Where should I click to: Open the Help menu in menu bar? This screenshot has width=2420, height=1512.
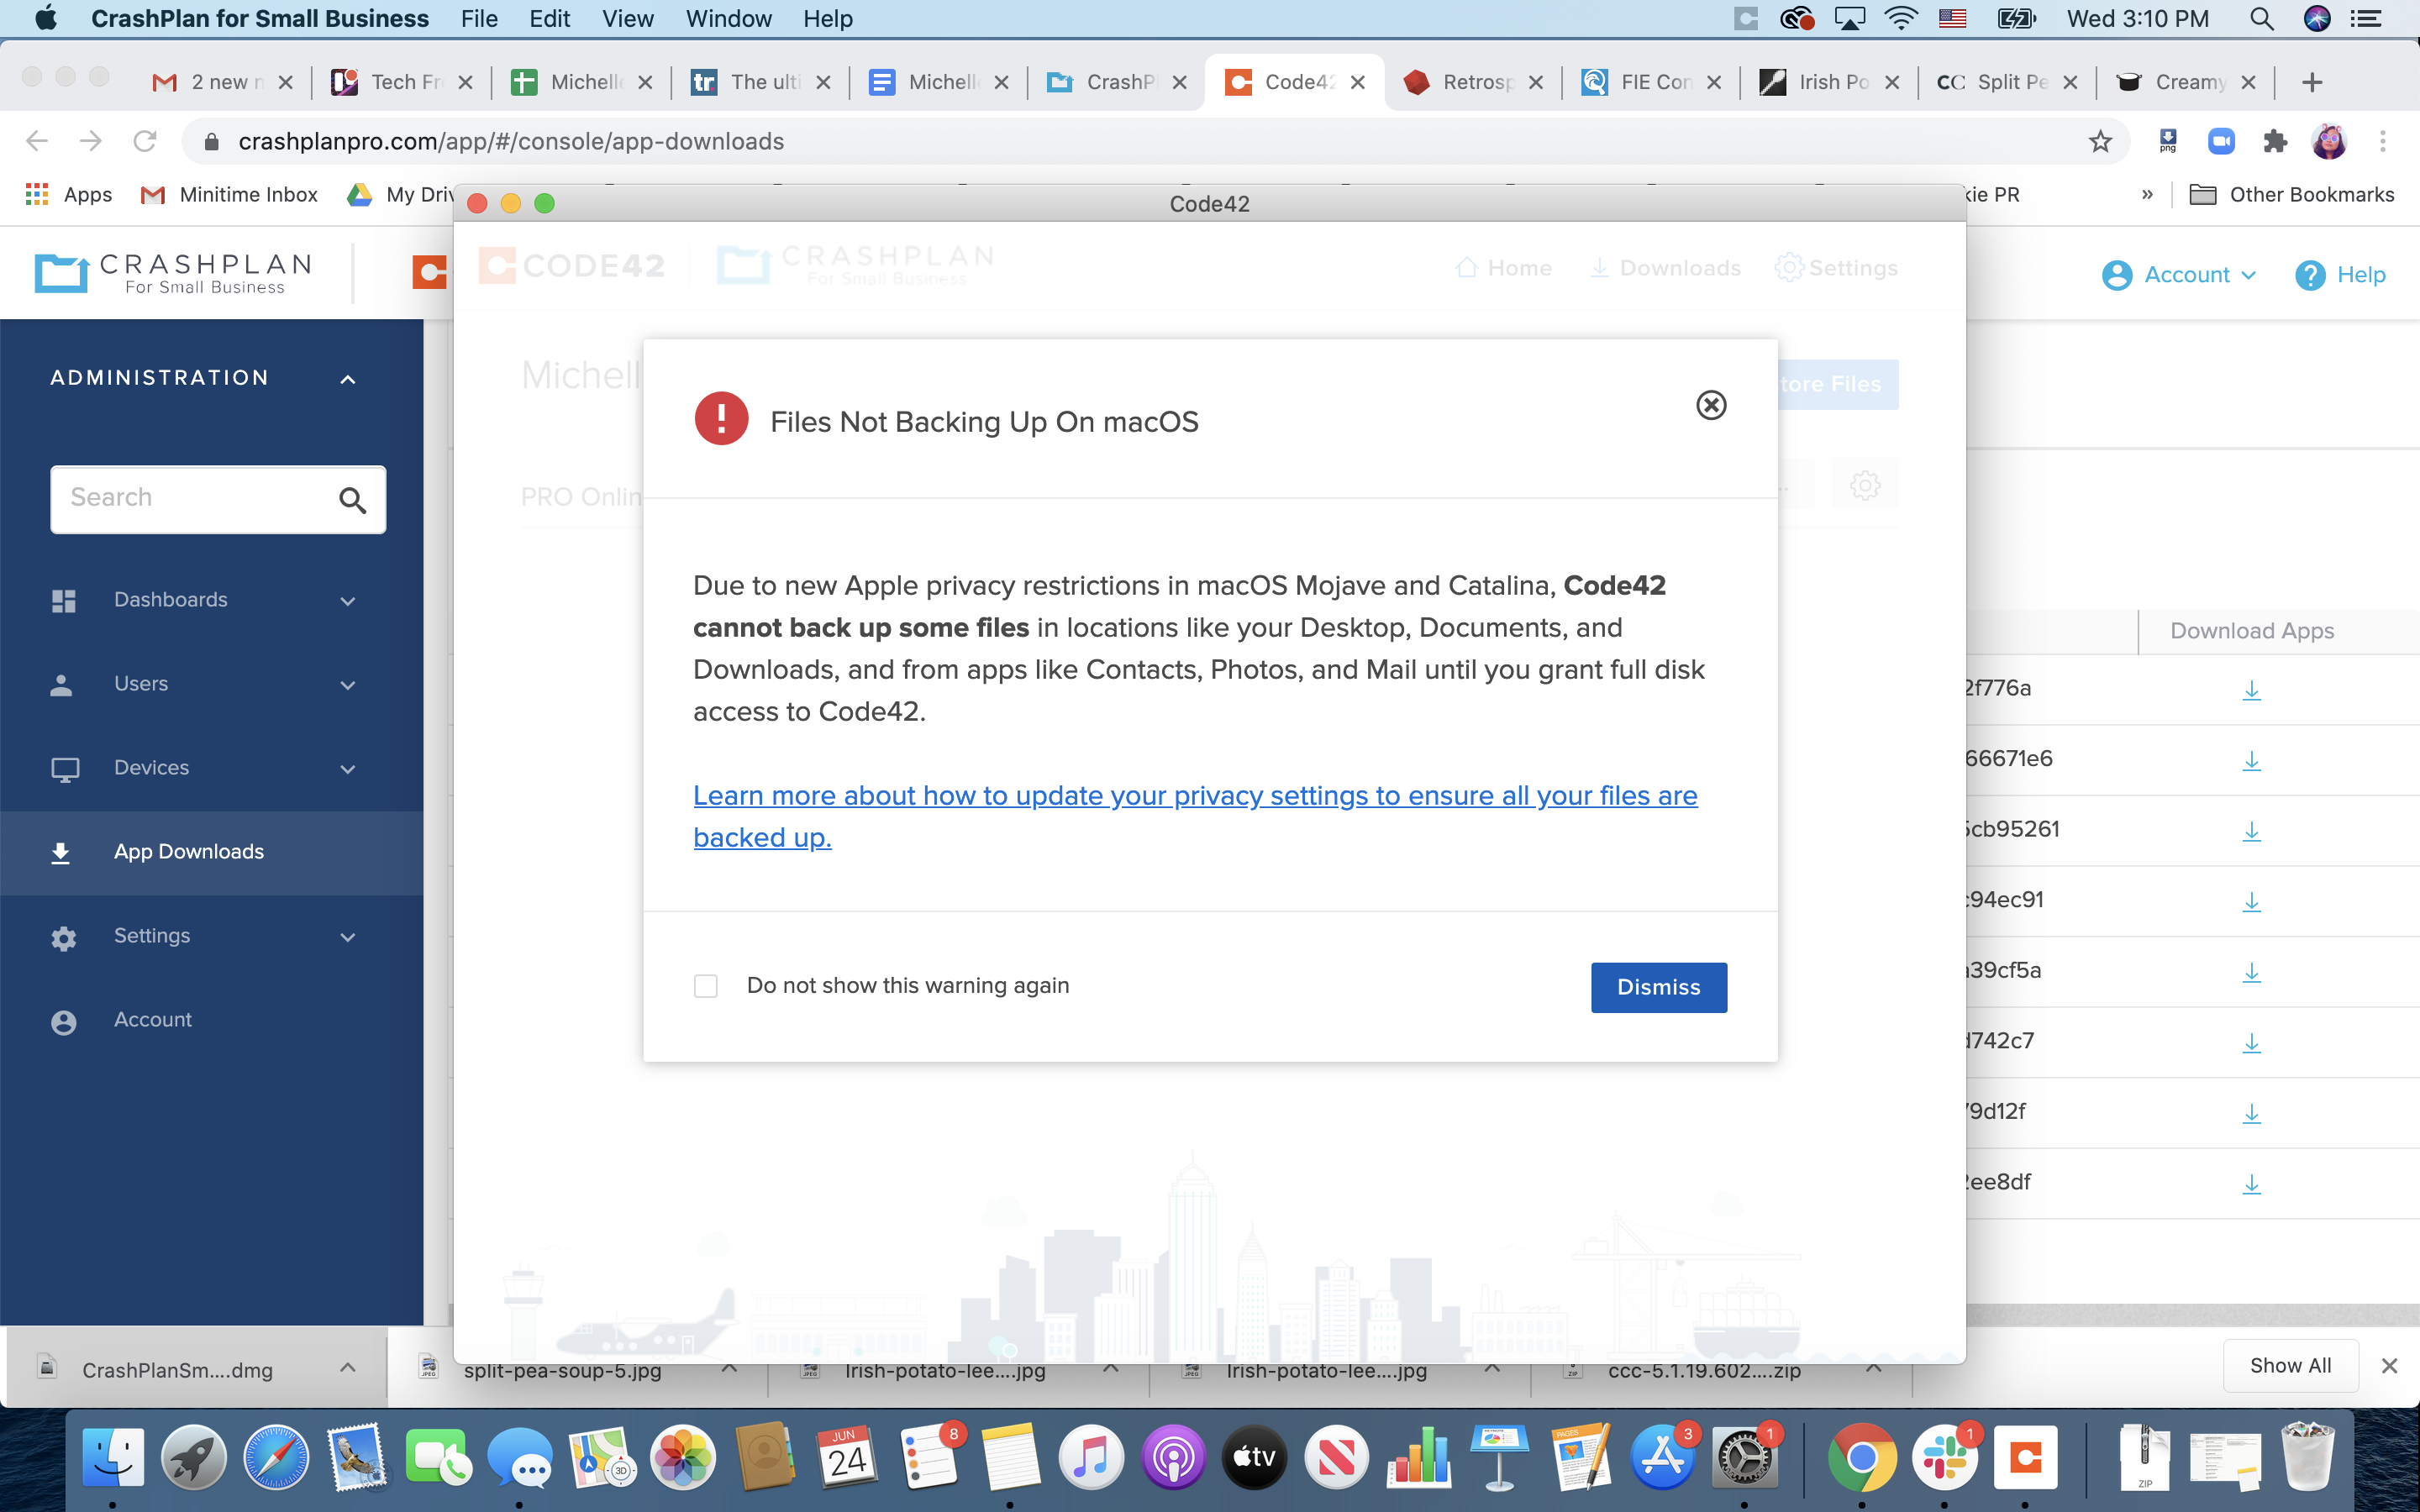[827, 19]
